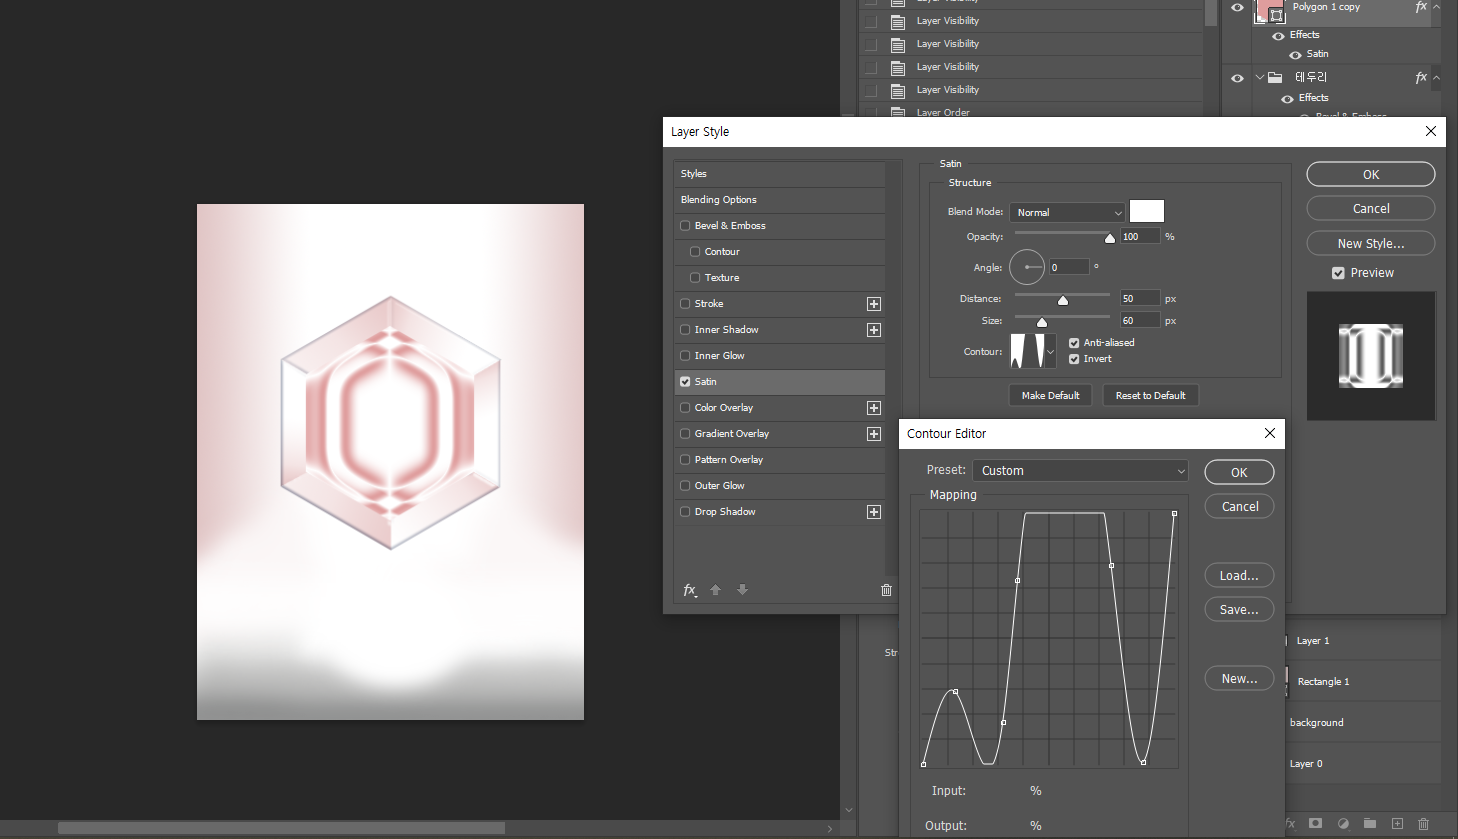The height and width of the screenshot is (839, 1458).
Task: Hide Effects of Polygon 1 copy
Action: 1278,36
